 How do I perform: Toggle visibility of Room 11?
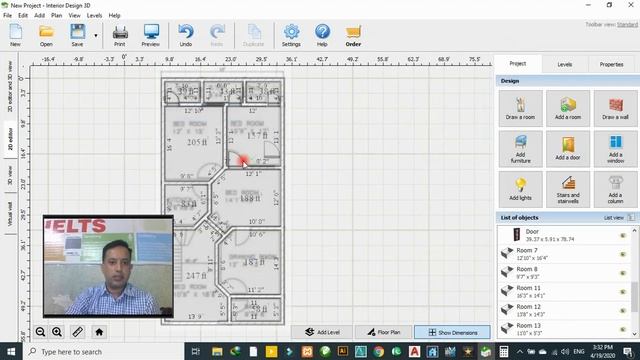(623, 292)
